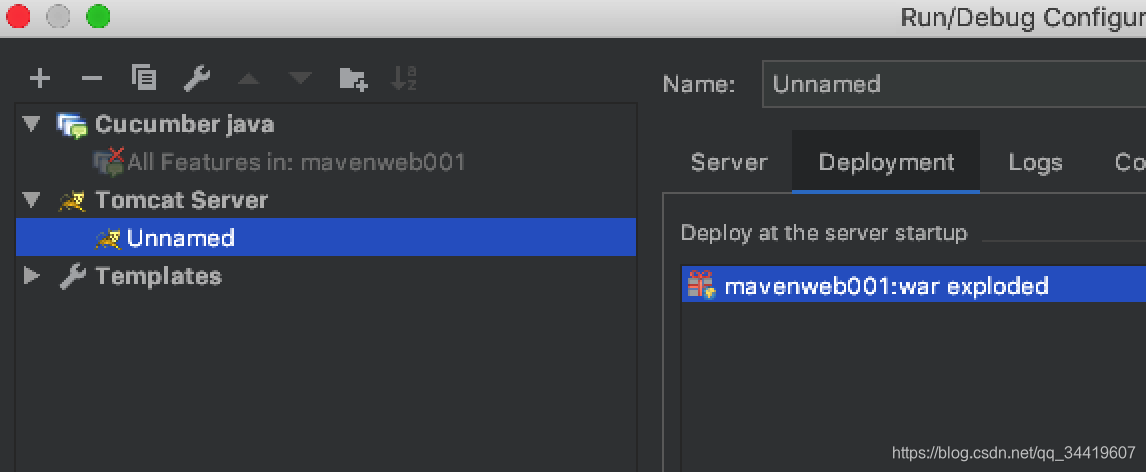Switch to the Logs tab
1146x472 pixels.
(x=1035, y=162)
